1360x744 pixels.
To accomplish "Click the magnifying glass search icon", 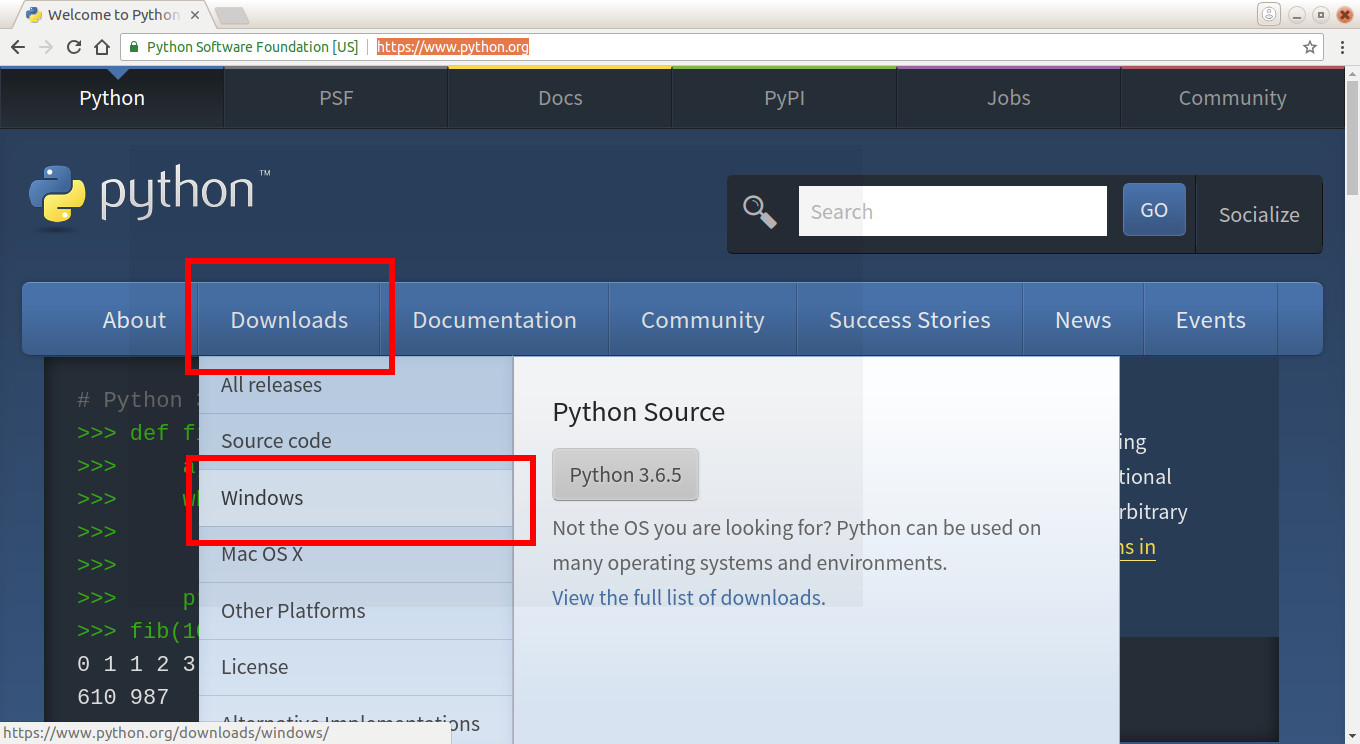I will 760,212.
